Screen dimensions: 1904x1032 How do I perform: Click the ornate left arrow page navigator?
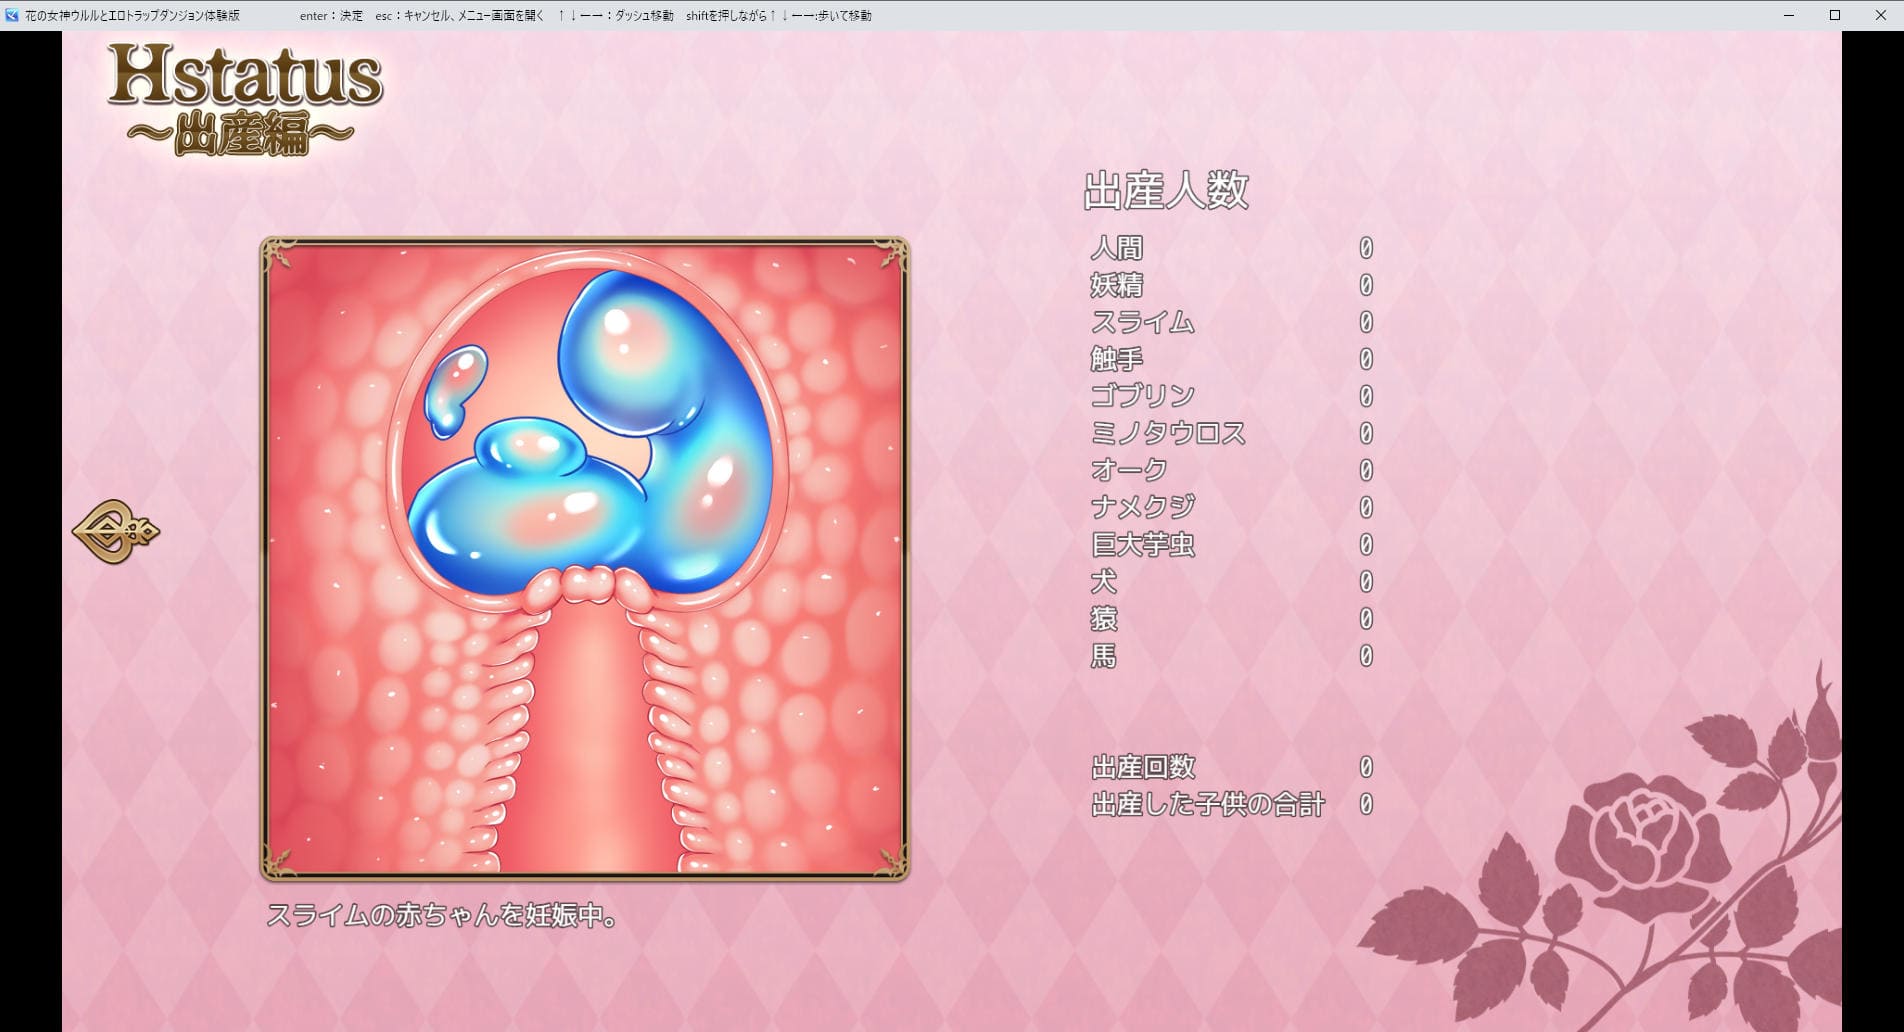tap(115, 532)
